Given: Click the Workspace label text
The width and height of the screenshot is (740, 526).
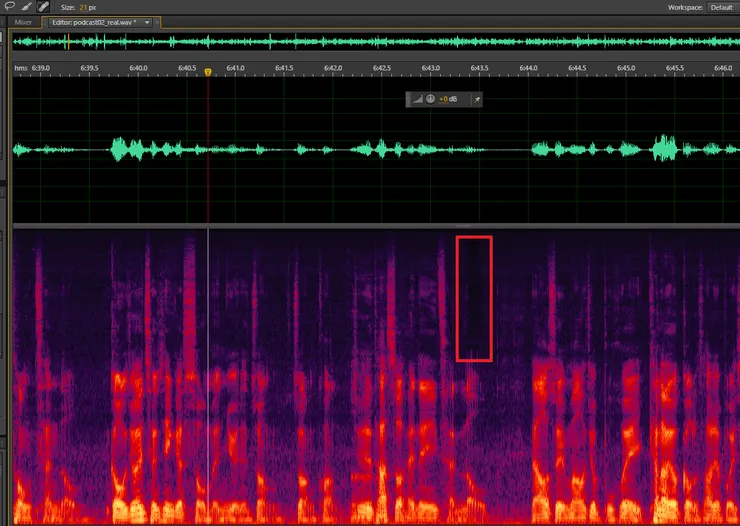Looking at the screenshot, I should click(x=685, y=8).
